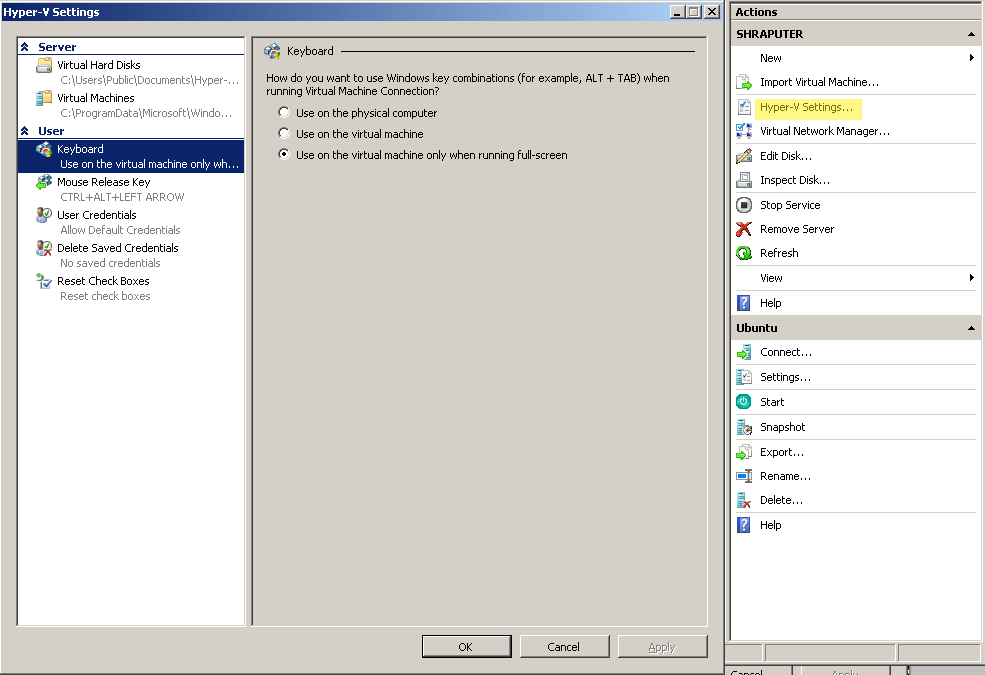Select User Credentials tree item

tap(131, 222)
